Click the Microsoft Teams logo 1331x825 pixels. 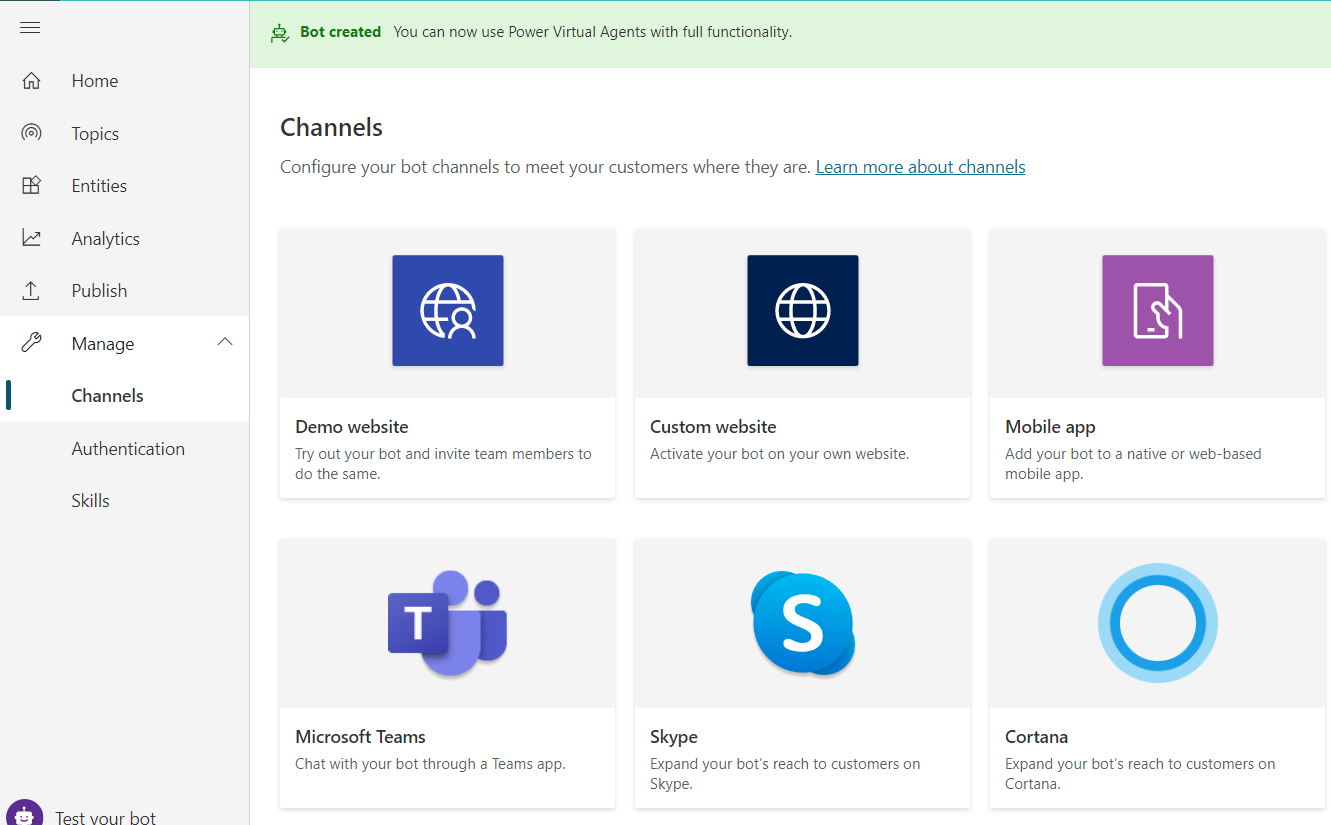pos(448,623)
